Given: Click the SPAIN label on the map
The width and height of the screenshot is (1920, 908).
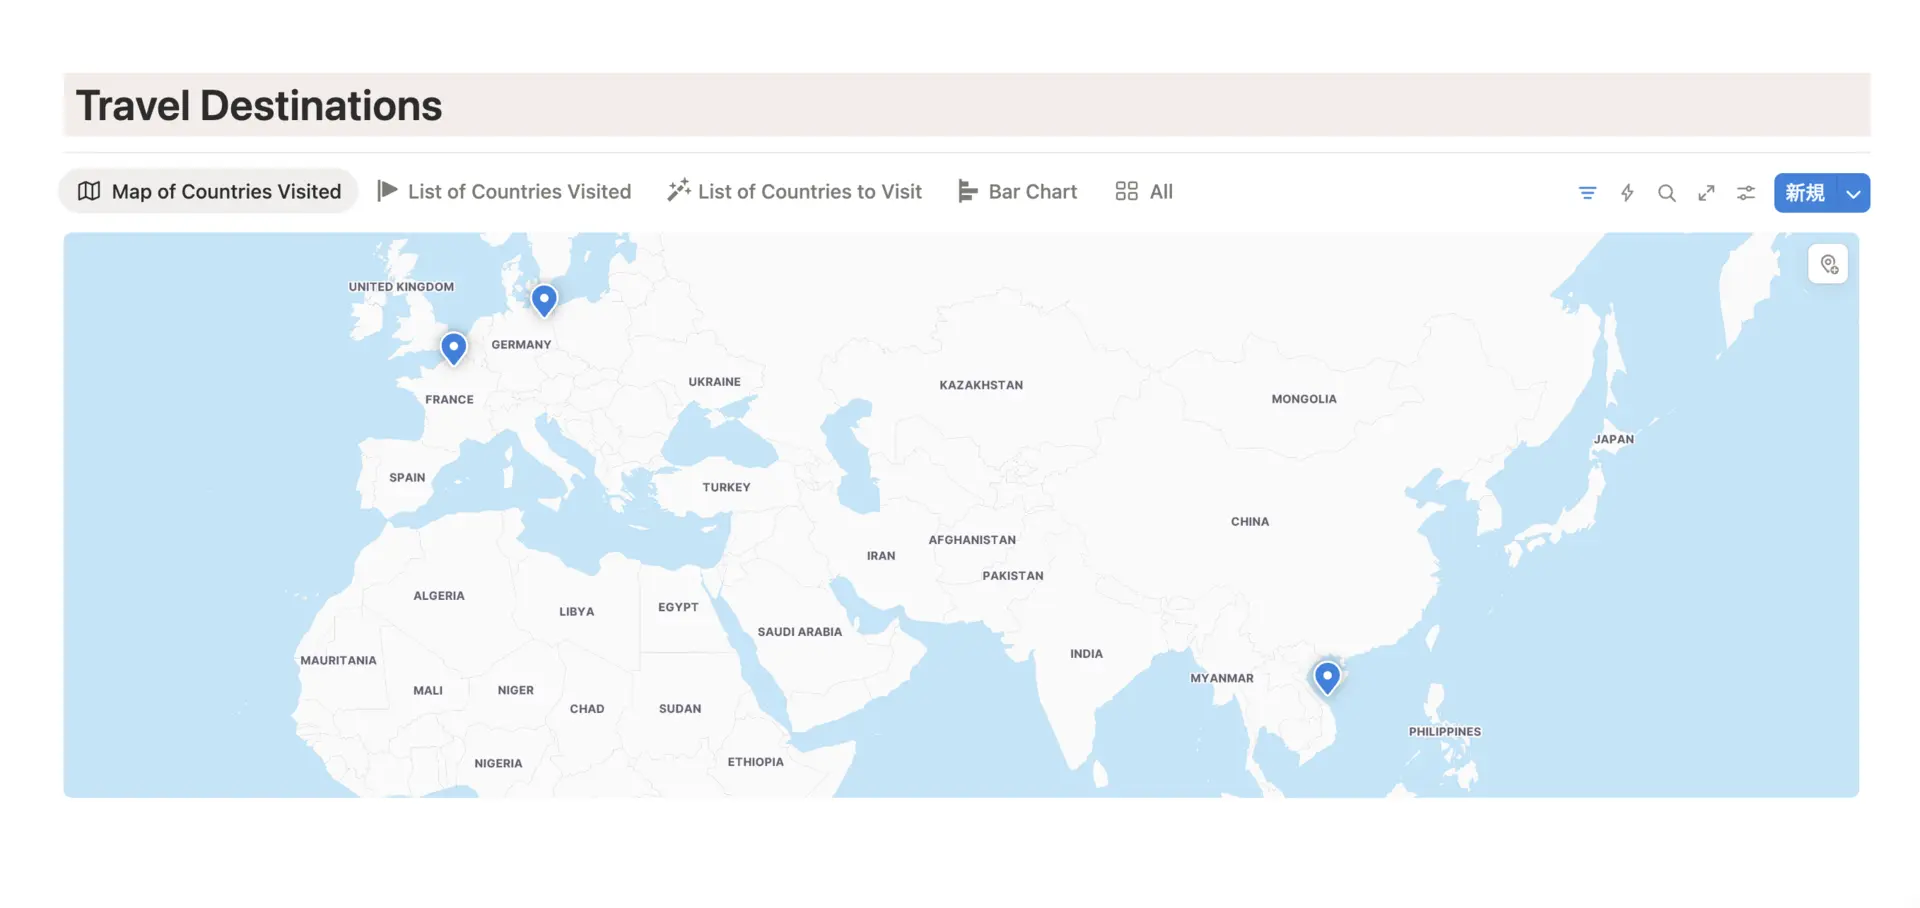Looking at the screenshot, I should [407, 478].
